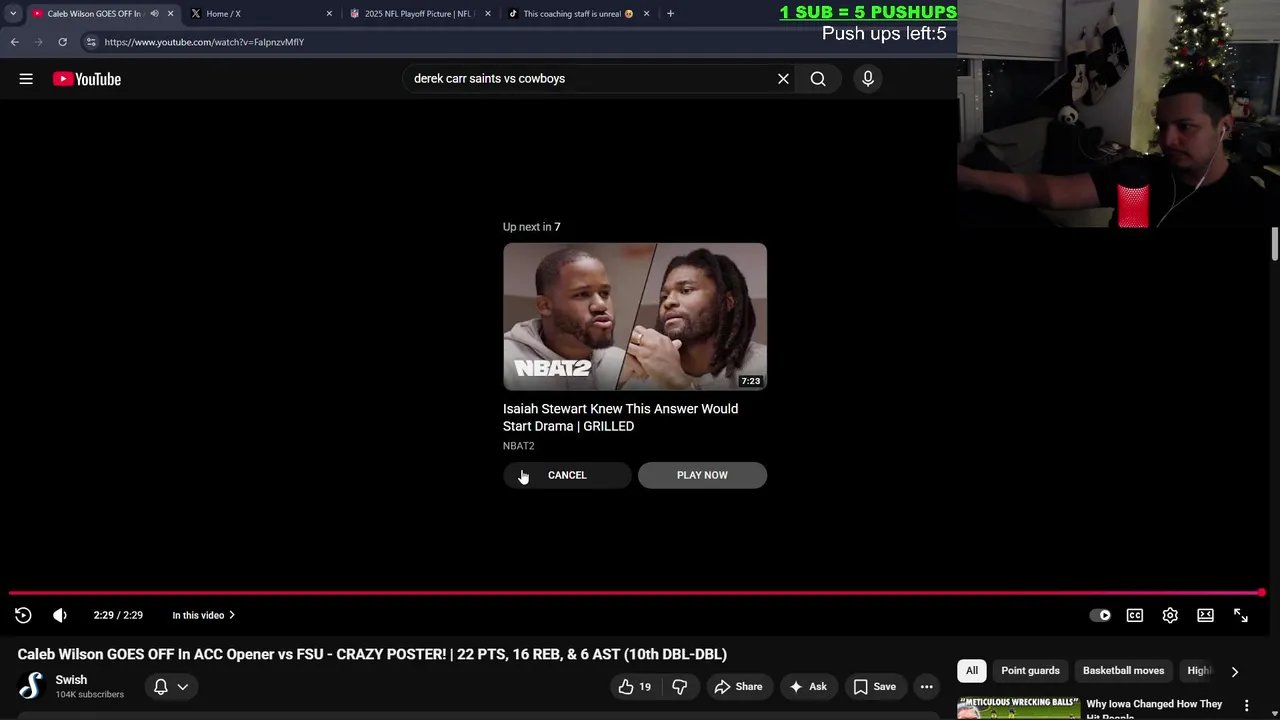
Task: Switch to theater mode
Action: [x=1205, y=615]
